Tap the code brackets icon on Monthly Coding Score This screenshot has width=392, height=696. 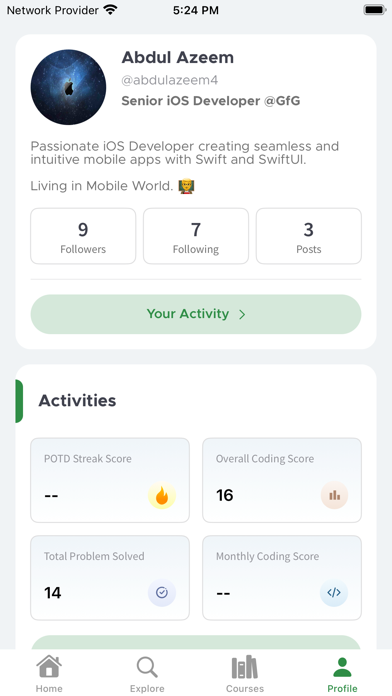tap(334, 593)
